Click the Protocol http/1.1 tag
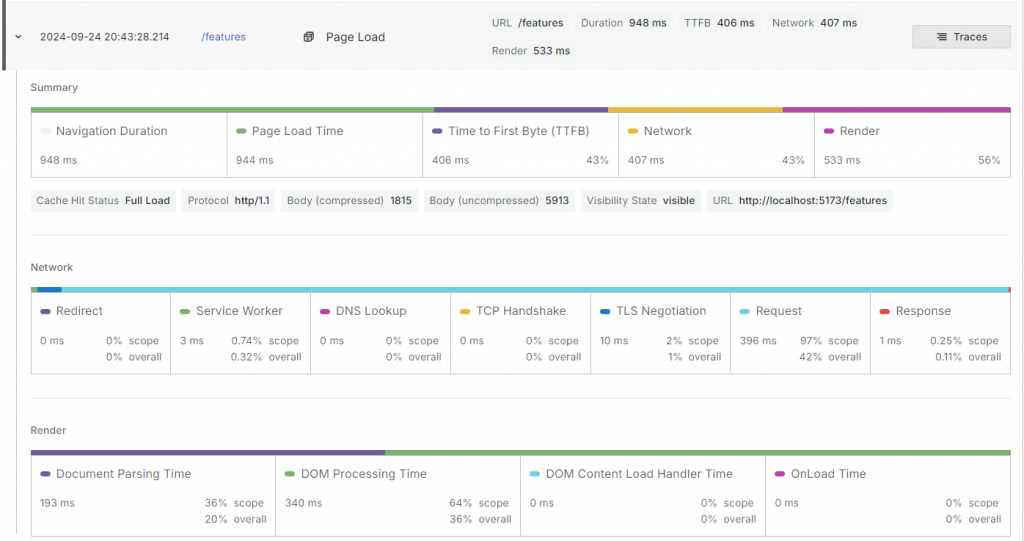The height and width of the screenshot is (541, 1024). pos(229,201)
